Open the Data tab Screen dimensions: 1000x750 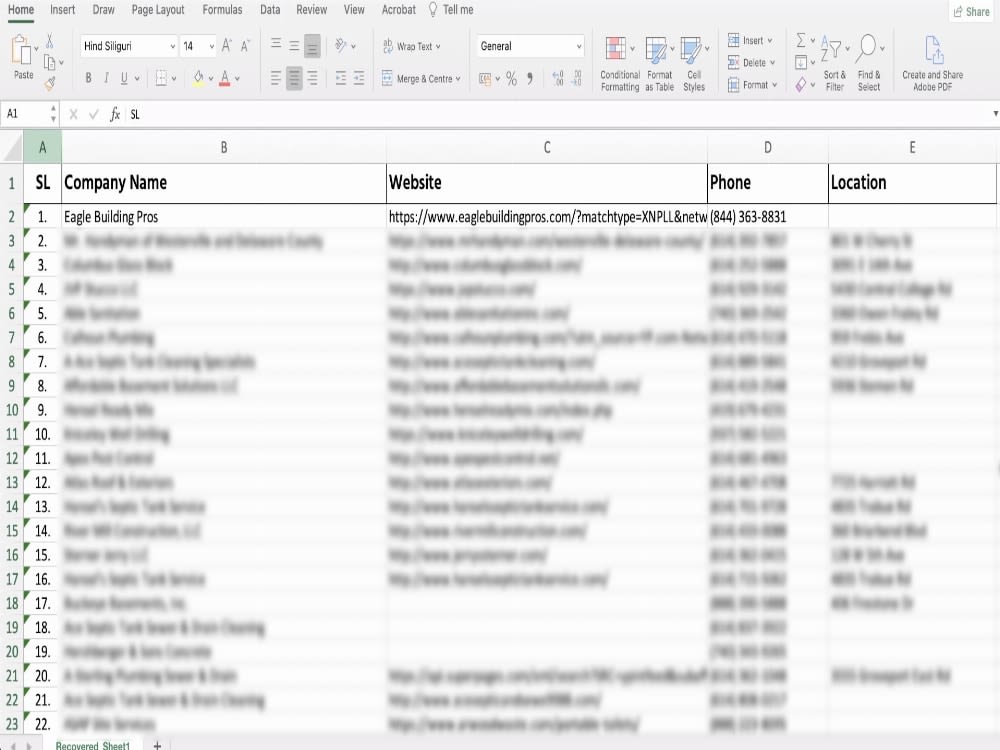(270, 10)
